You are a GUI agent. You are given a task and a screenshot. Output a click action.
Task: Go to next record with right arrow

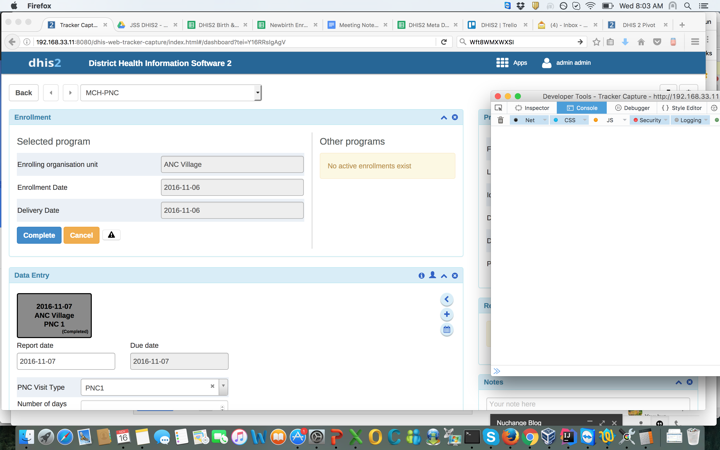(70, 93)
